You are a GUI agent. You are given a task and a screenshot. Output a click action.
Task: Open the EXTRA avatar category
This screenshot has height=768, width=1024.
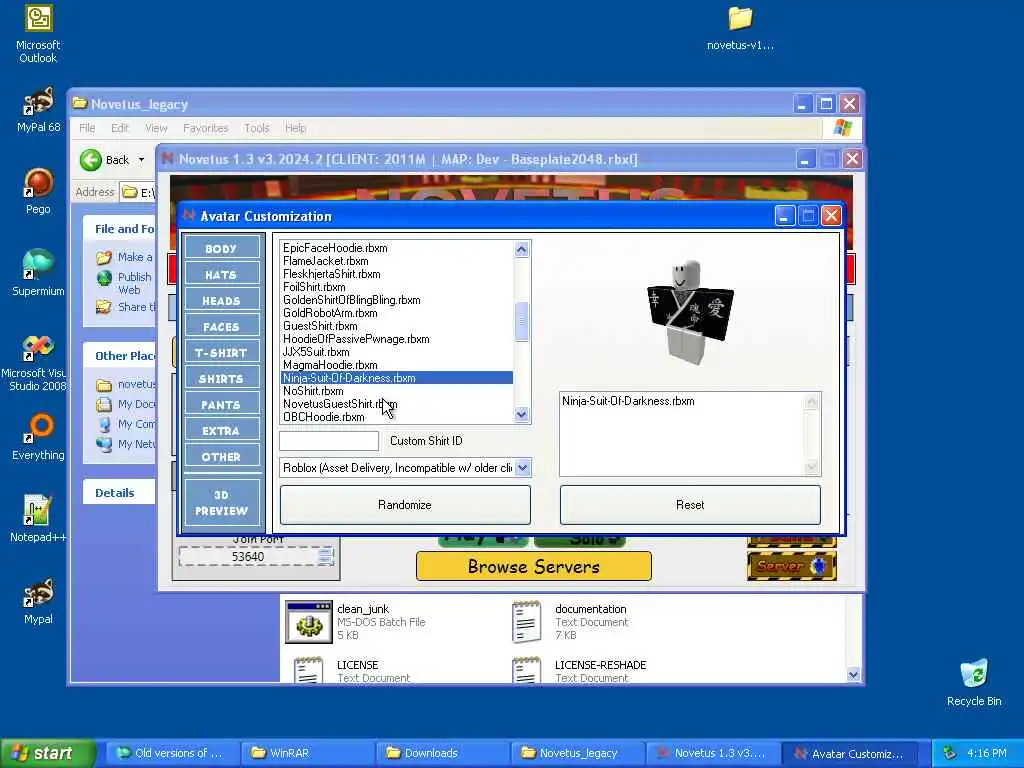pos(221,431)
